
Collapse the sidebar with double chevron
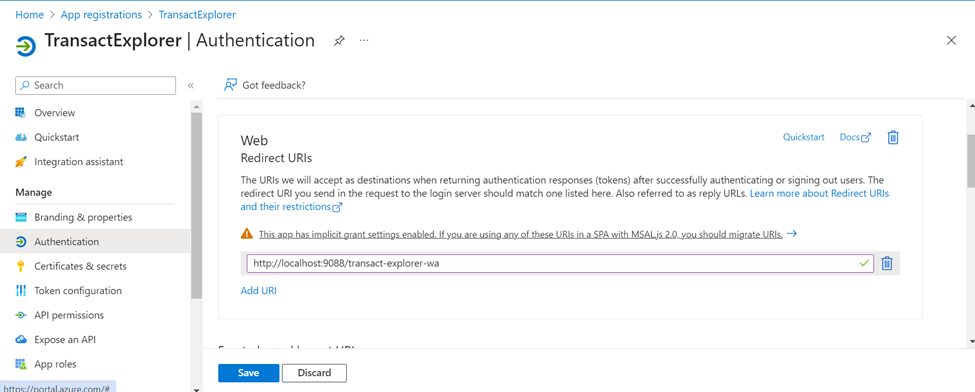pos(191,85)
